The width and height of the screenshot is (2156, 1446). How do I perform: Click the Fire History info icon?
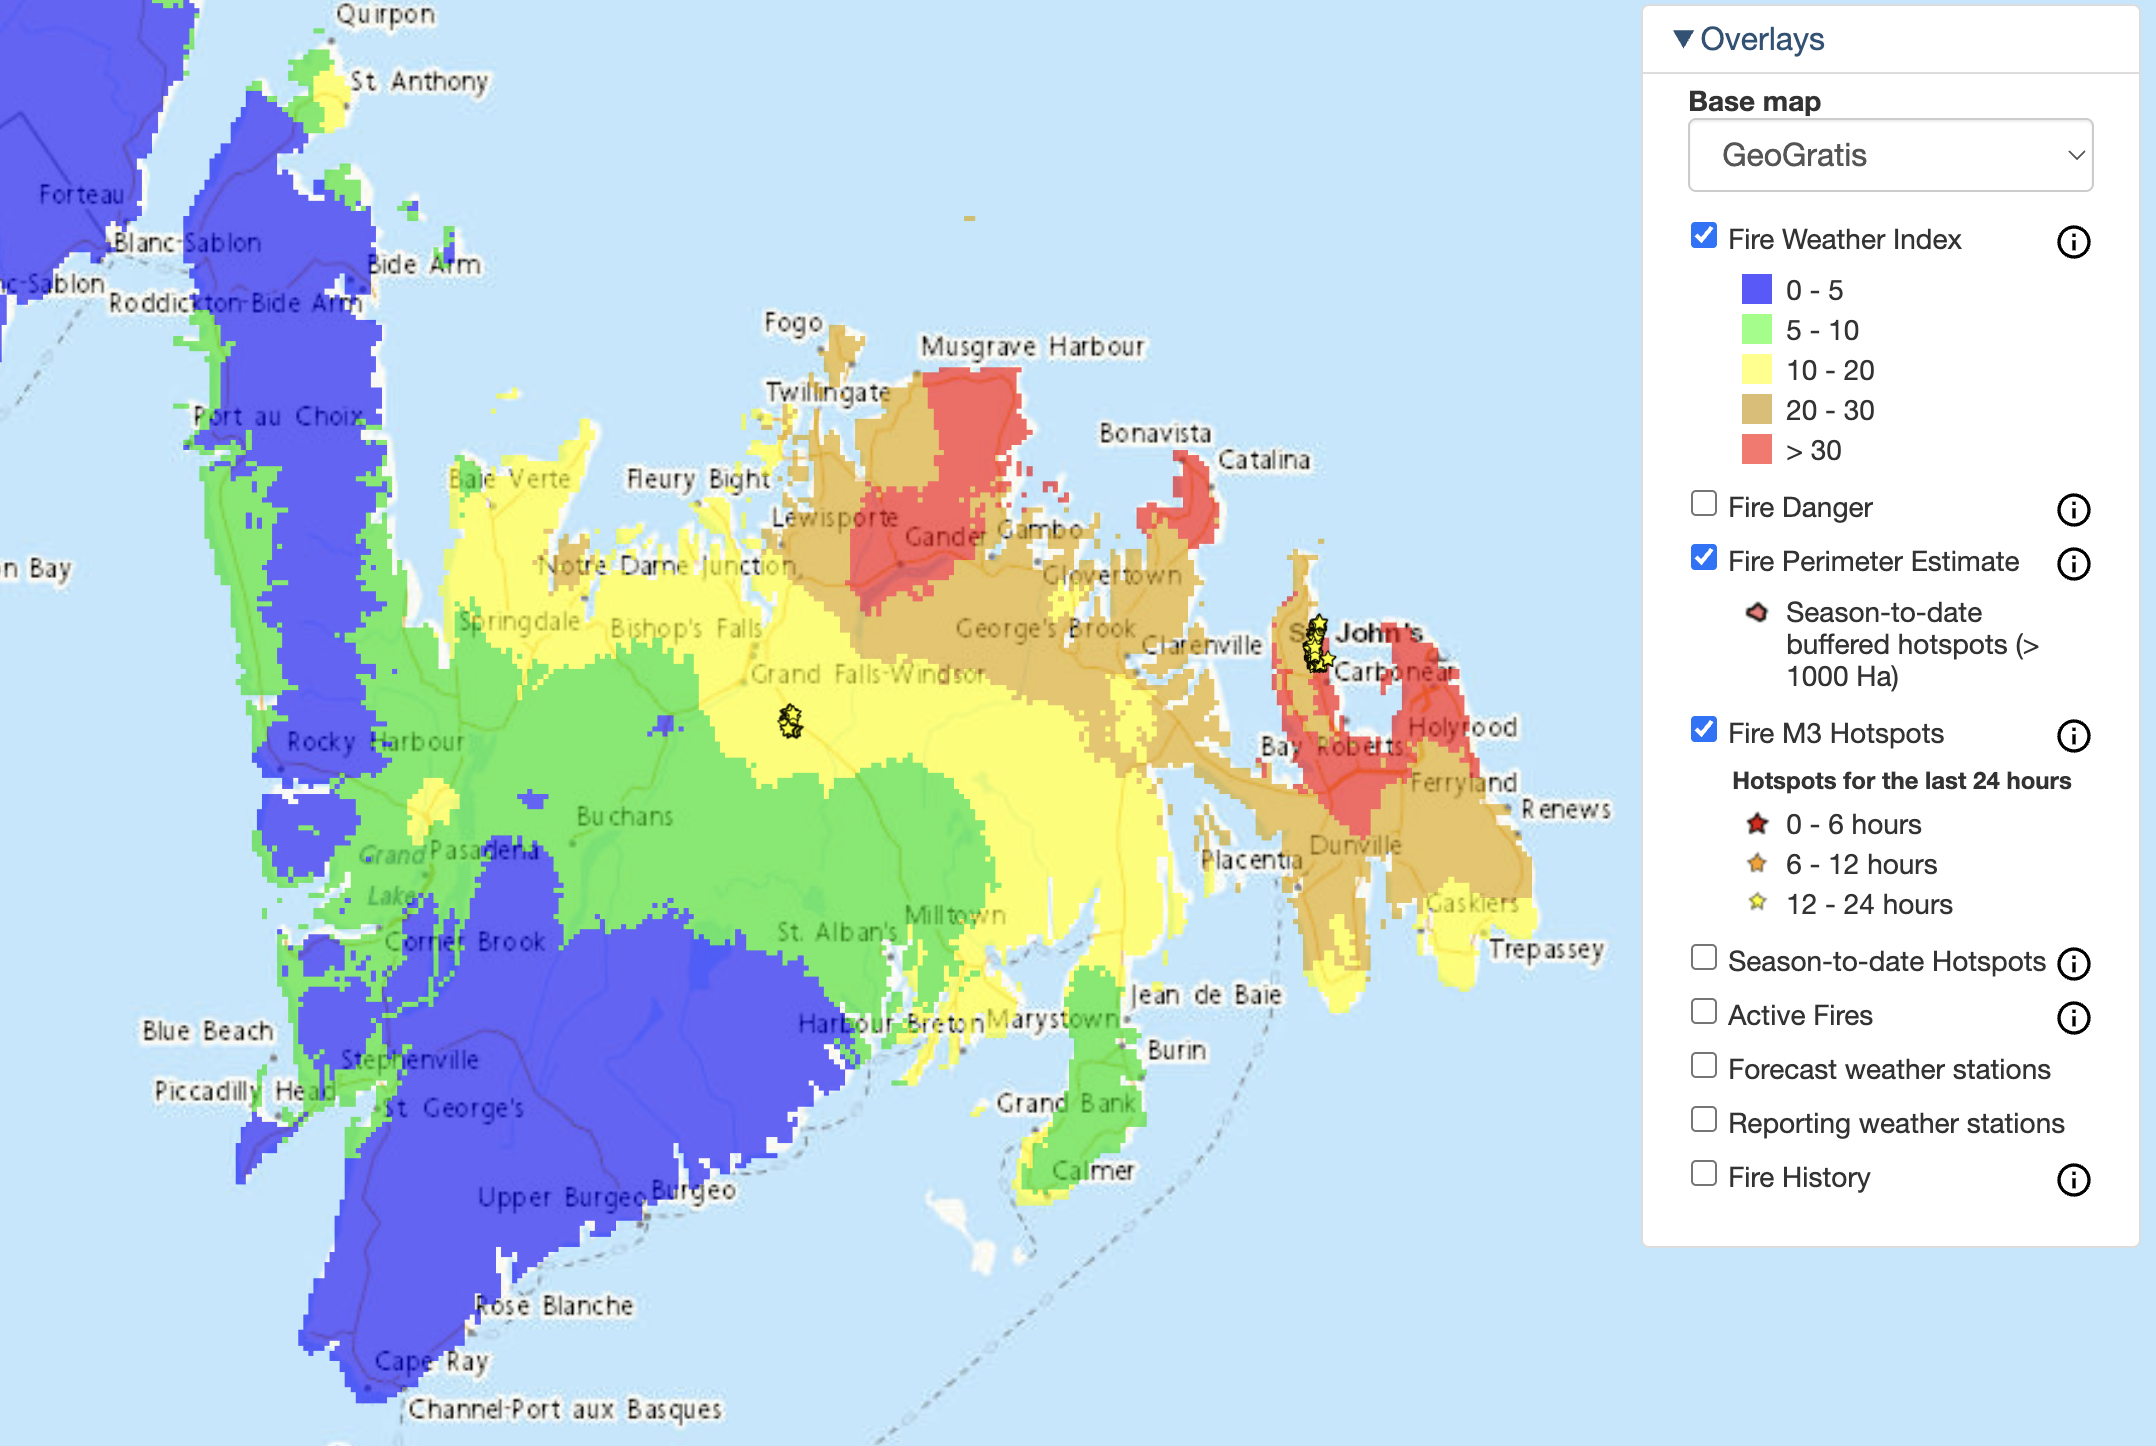tap(2073, 1180)
